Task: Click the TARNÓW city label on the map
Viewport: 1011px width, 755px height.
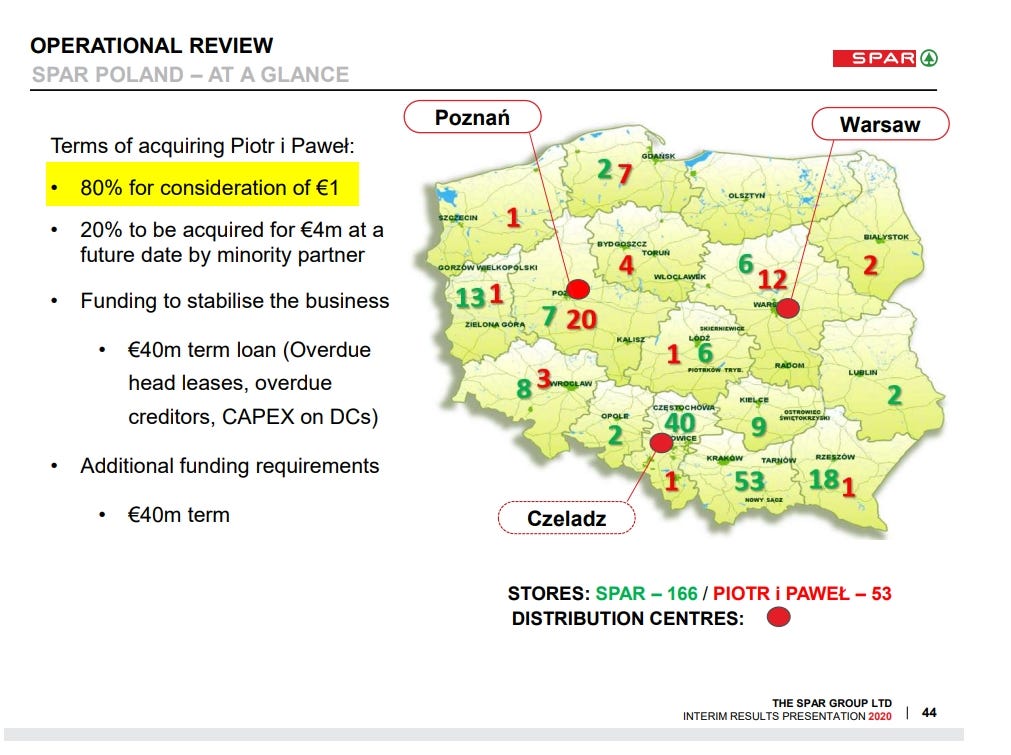Action: click(x=779, y=460)
